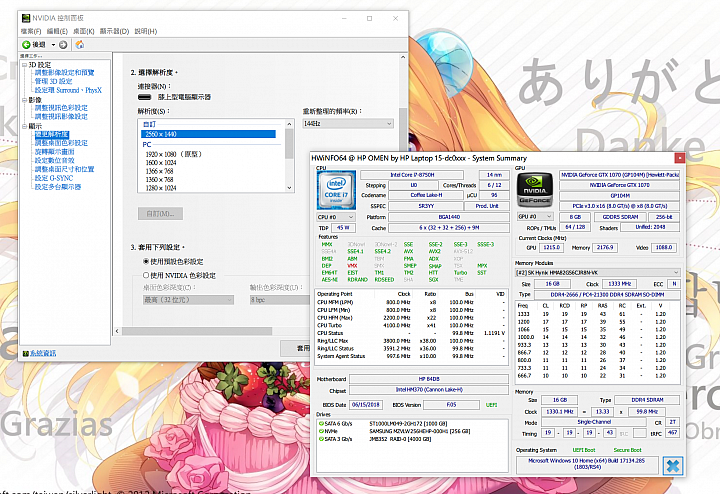Open 說明(H) menu in NVIDIA panel
The image size is (720, 494).
pos(146,31)
